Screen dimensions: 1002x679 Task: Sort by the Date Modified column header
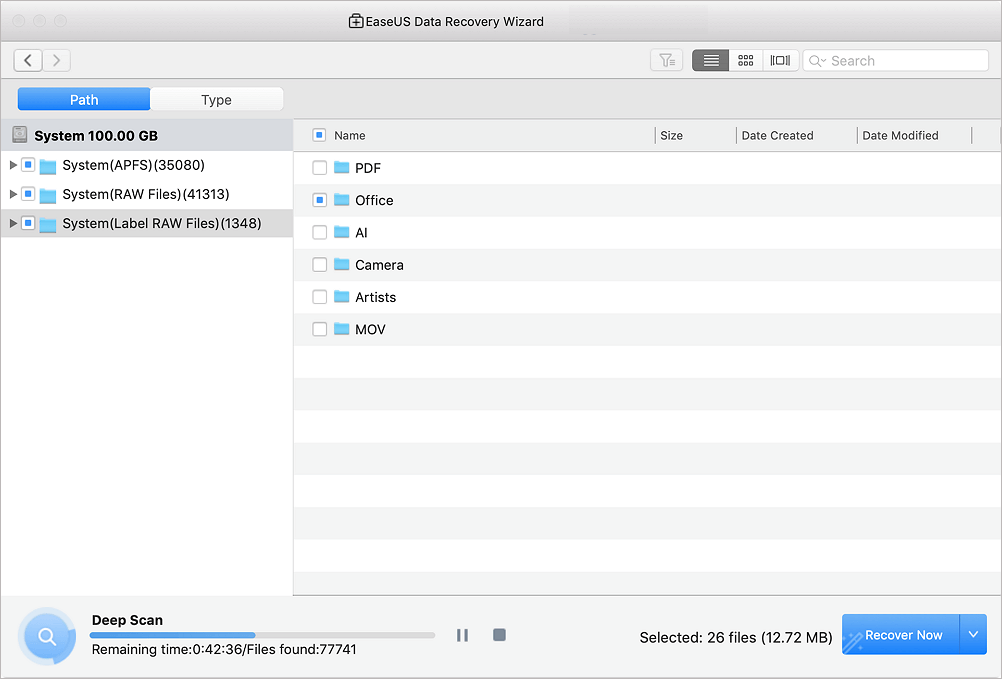900,135
